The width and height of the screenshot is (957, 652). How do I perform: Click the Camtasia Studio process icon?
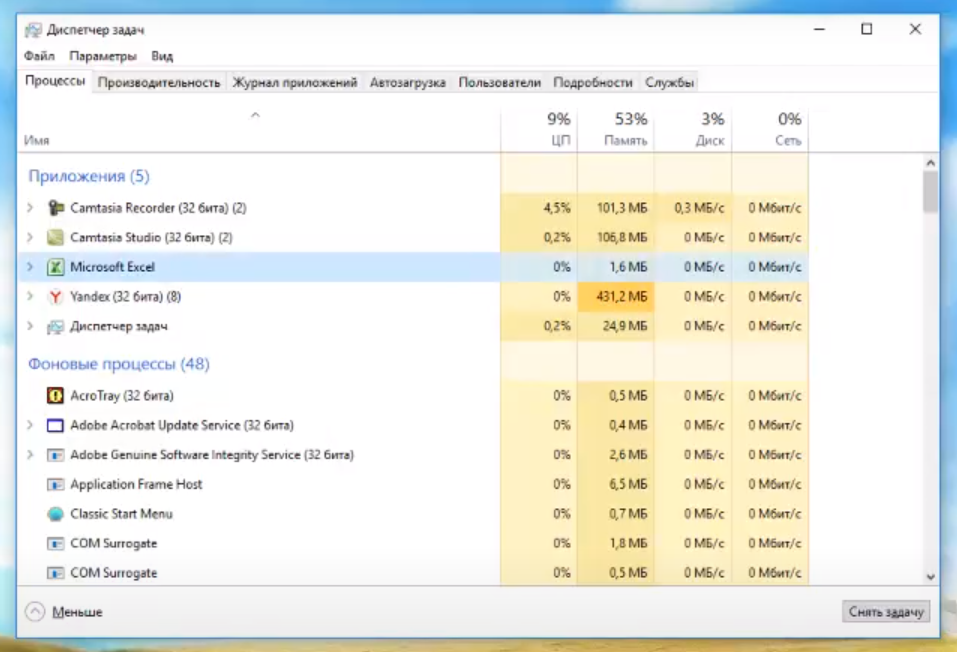(56, 238)
